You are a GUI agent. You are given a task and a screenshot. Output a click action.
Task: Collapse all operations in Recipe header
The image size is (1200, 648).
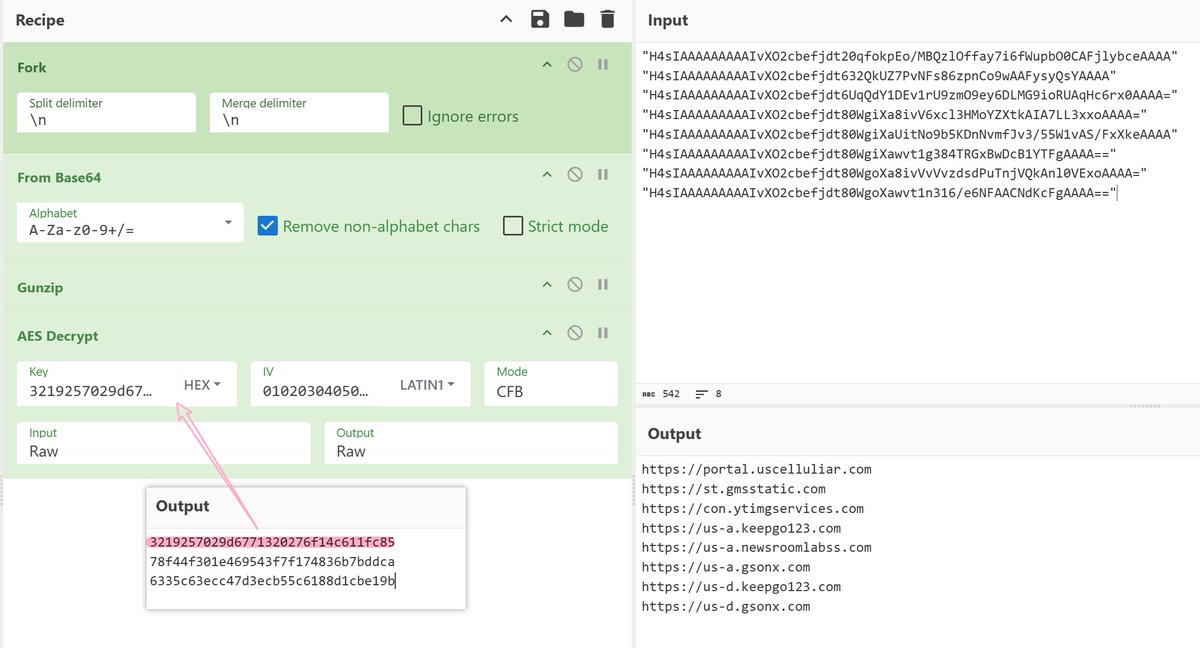[506, 19]
